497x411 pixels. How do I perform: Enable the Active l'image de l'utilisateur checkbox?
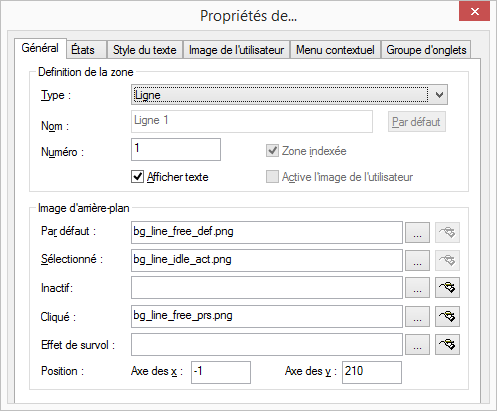click(272, 177)
